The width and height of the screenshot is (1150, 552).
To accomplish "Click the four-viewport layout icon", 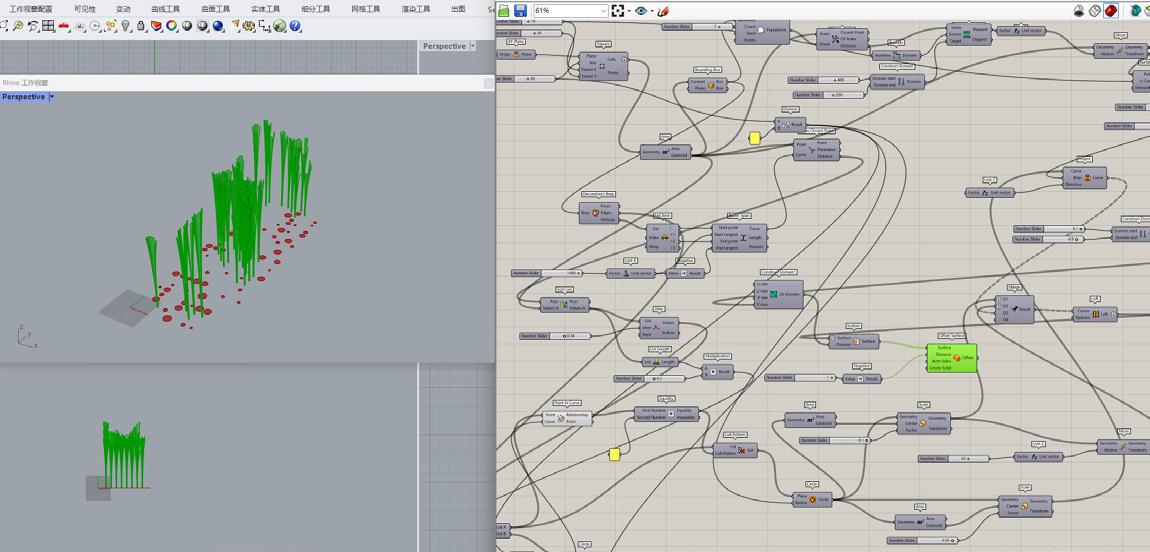I will pos(48,26).
